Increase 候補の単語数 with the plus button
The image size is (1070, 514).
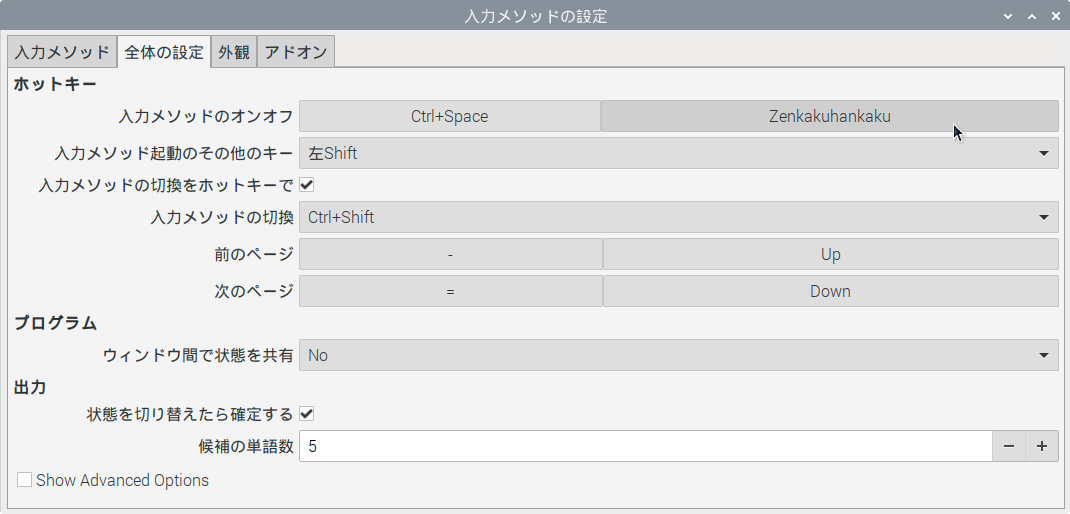coord(1041,446)
